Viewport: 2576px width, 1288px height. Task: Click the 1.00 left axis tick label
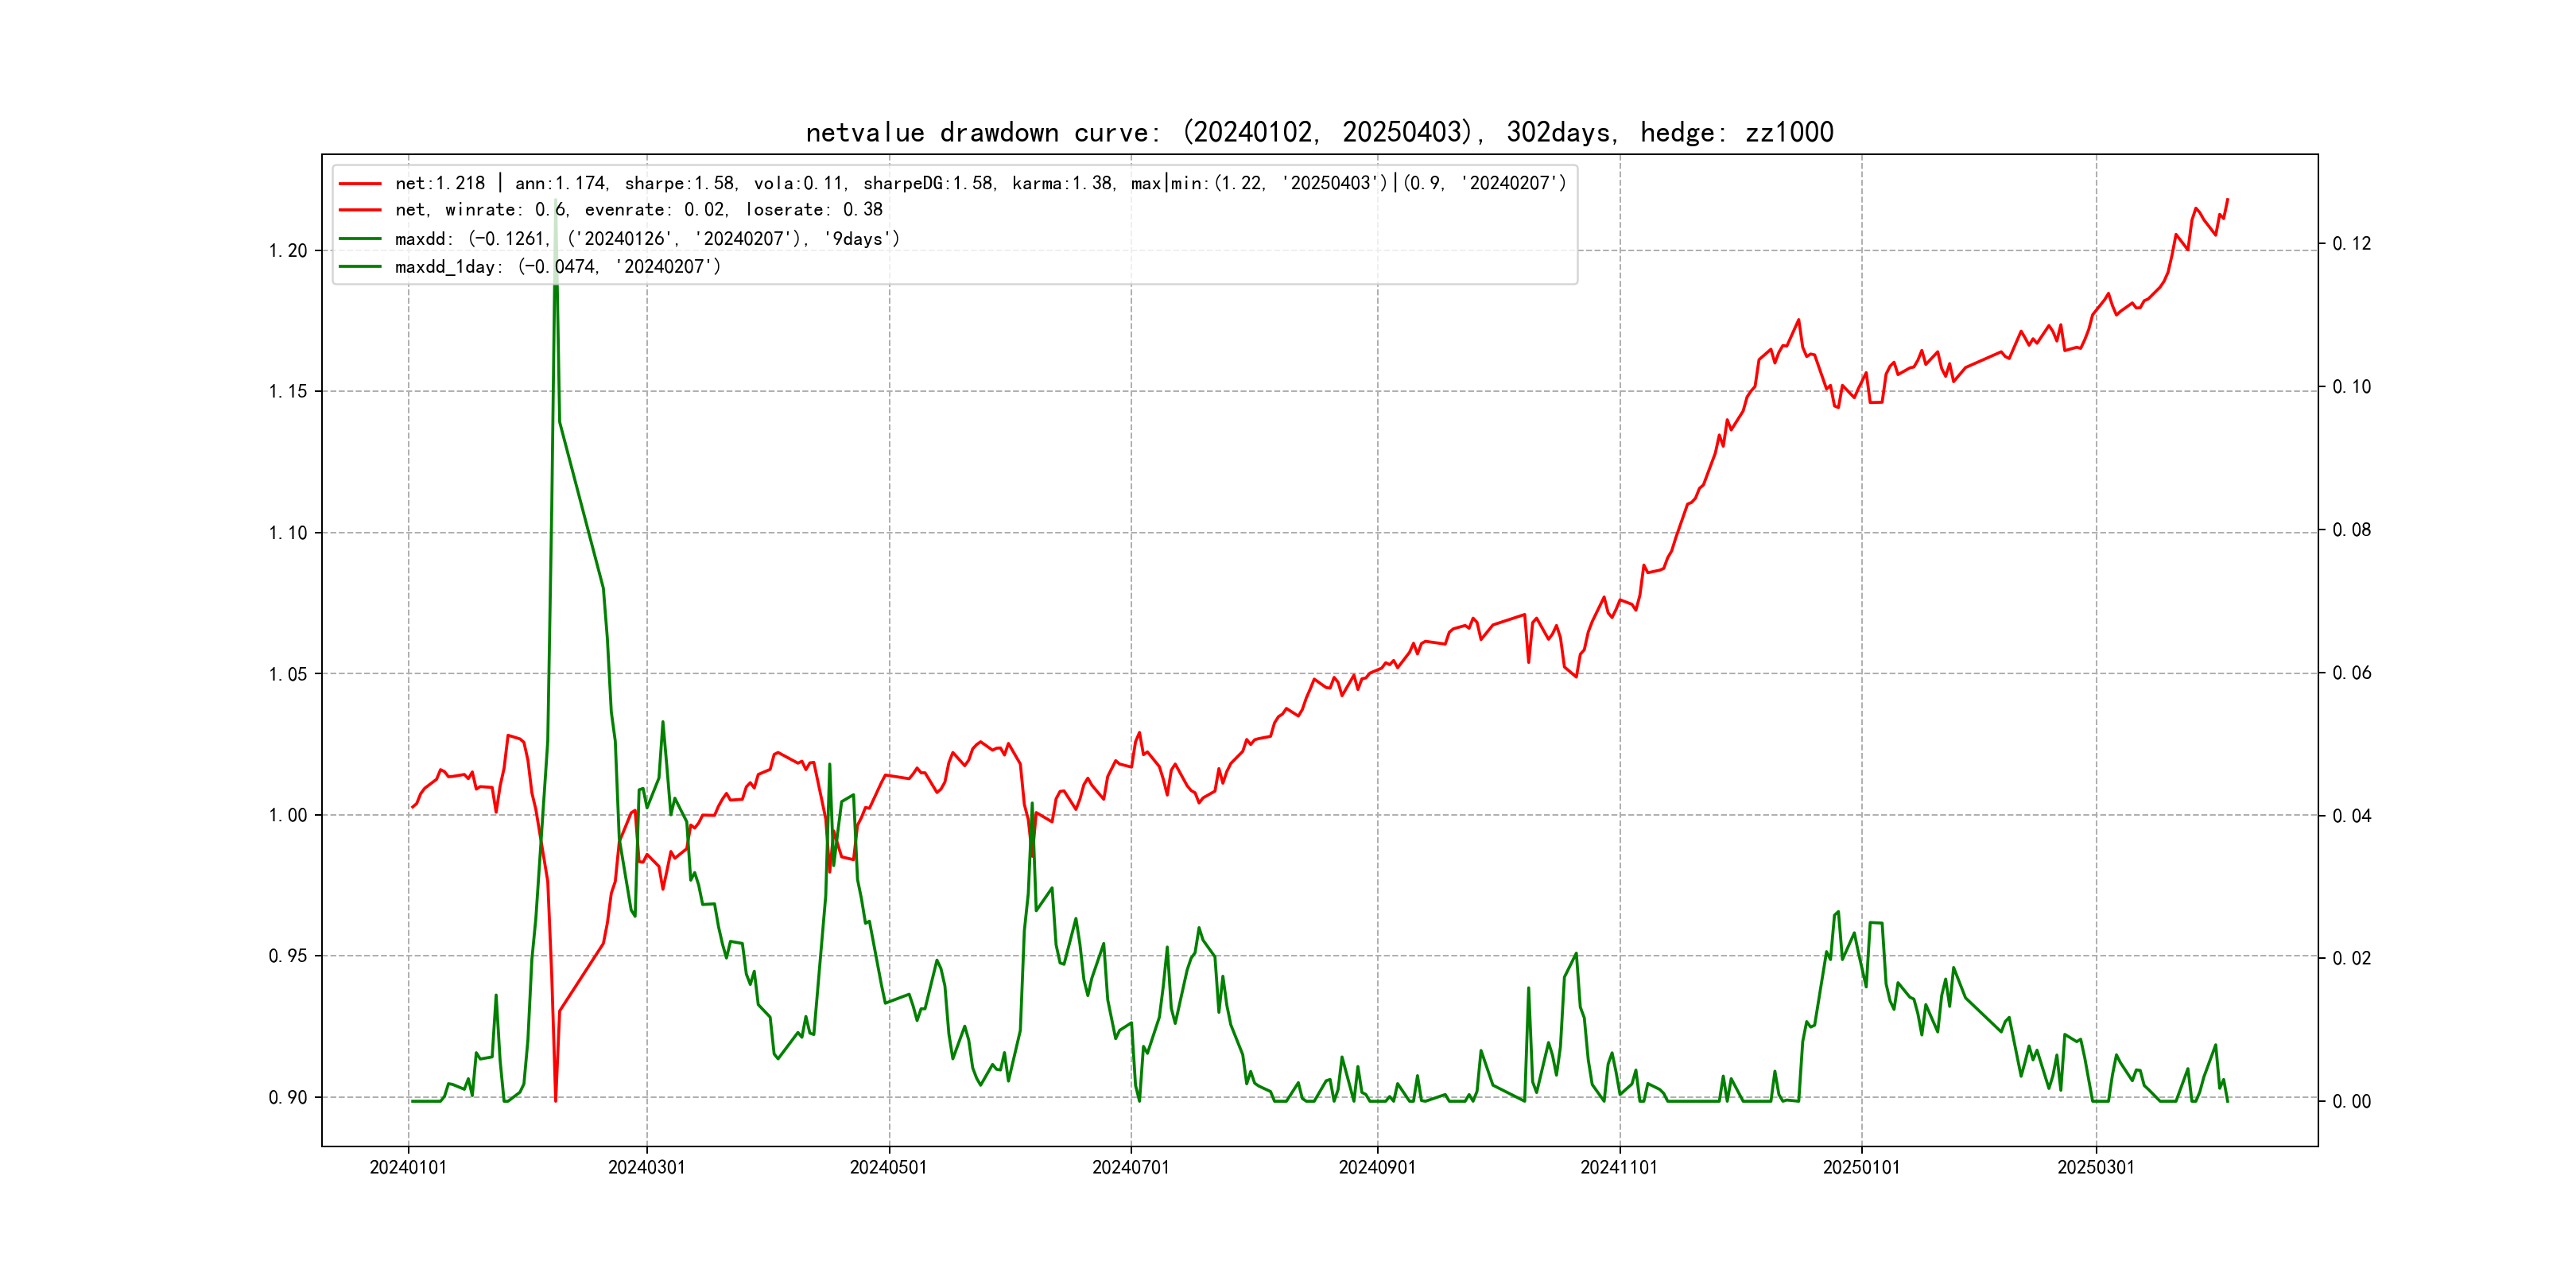288,816
